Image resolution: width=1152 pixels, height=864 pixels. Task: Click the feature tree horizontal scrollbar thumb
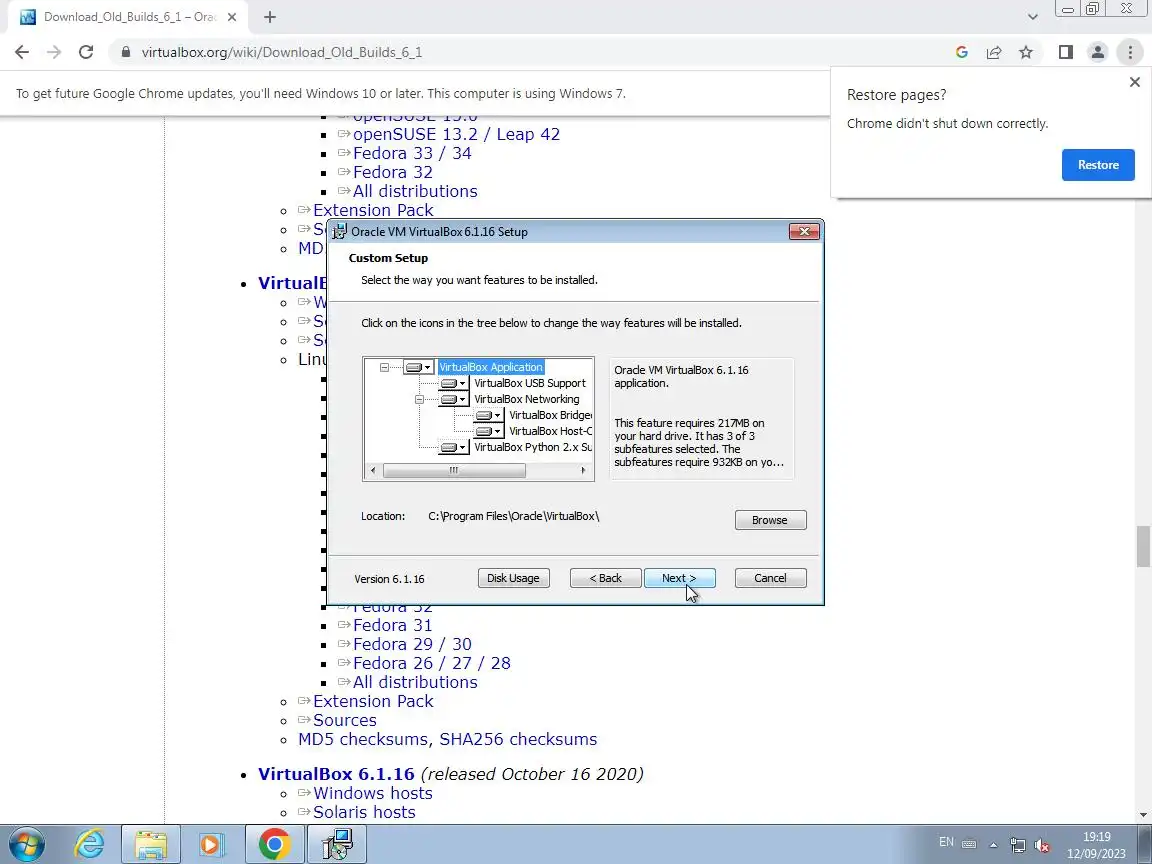tap(454, 470)
